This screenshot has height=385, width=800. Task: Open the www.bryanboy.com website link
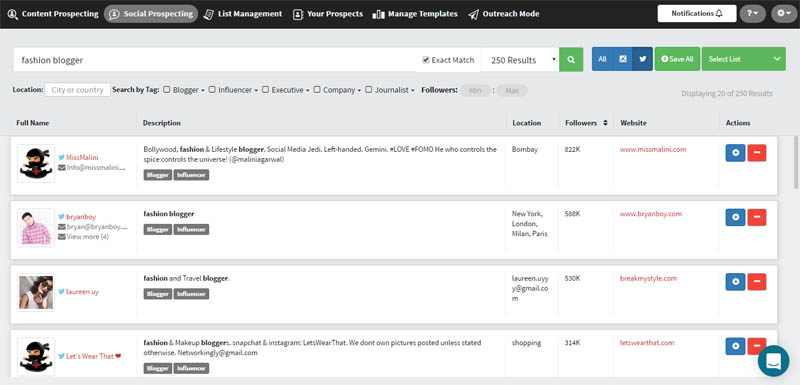click(x=651, y=214)
